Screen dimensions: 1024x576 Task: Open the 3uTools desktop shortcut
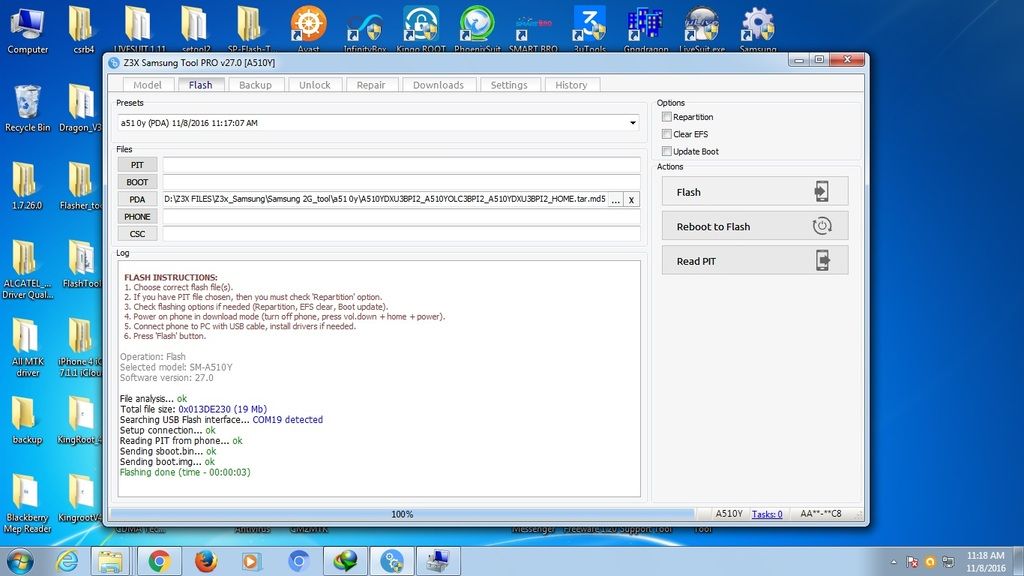pos(590,28)
